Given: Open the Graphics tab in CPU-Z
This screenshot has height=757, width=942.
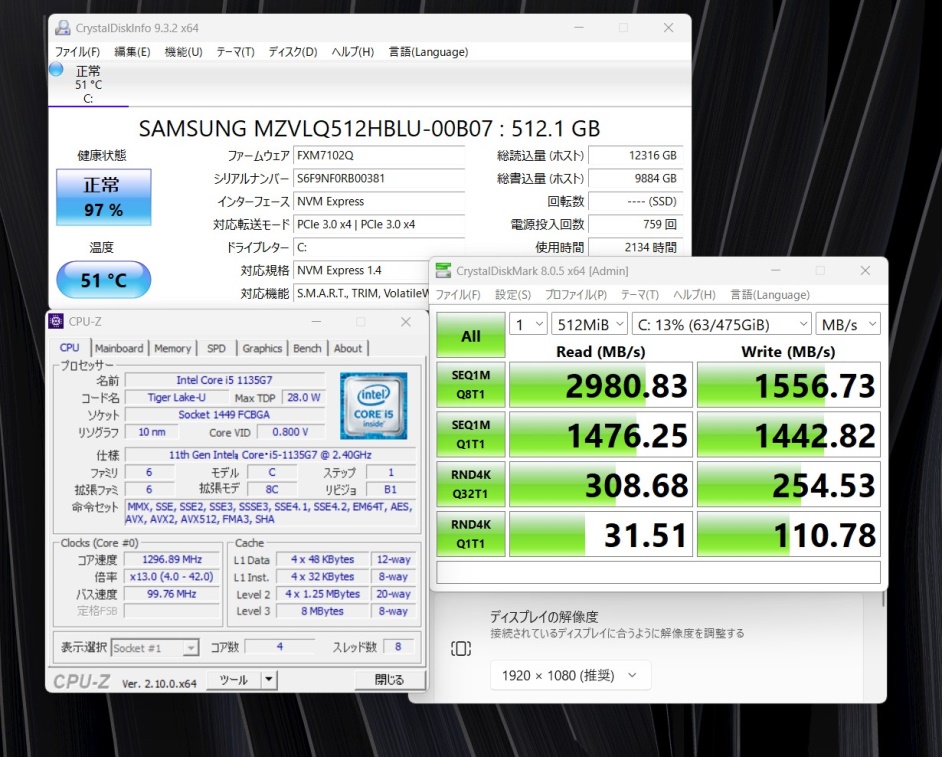Looking at the screenshot, I should tap(262, 348).
